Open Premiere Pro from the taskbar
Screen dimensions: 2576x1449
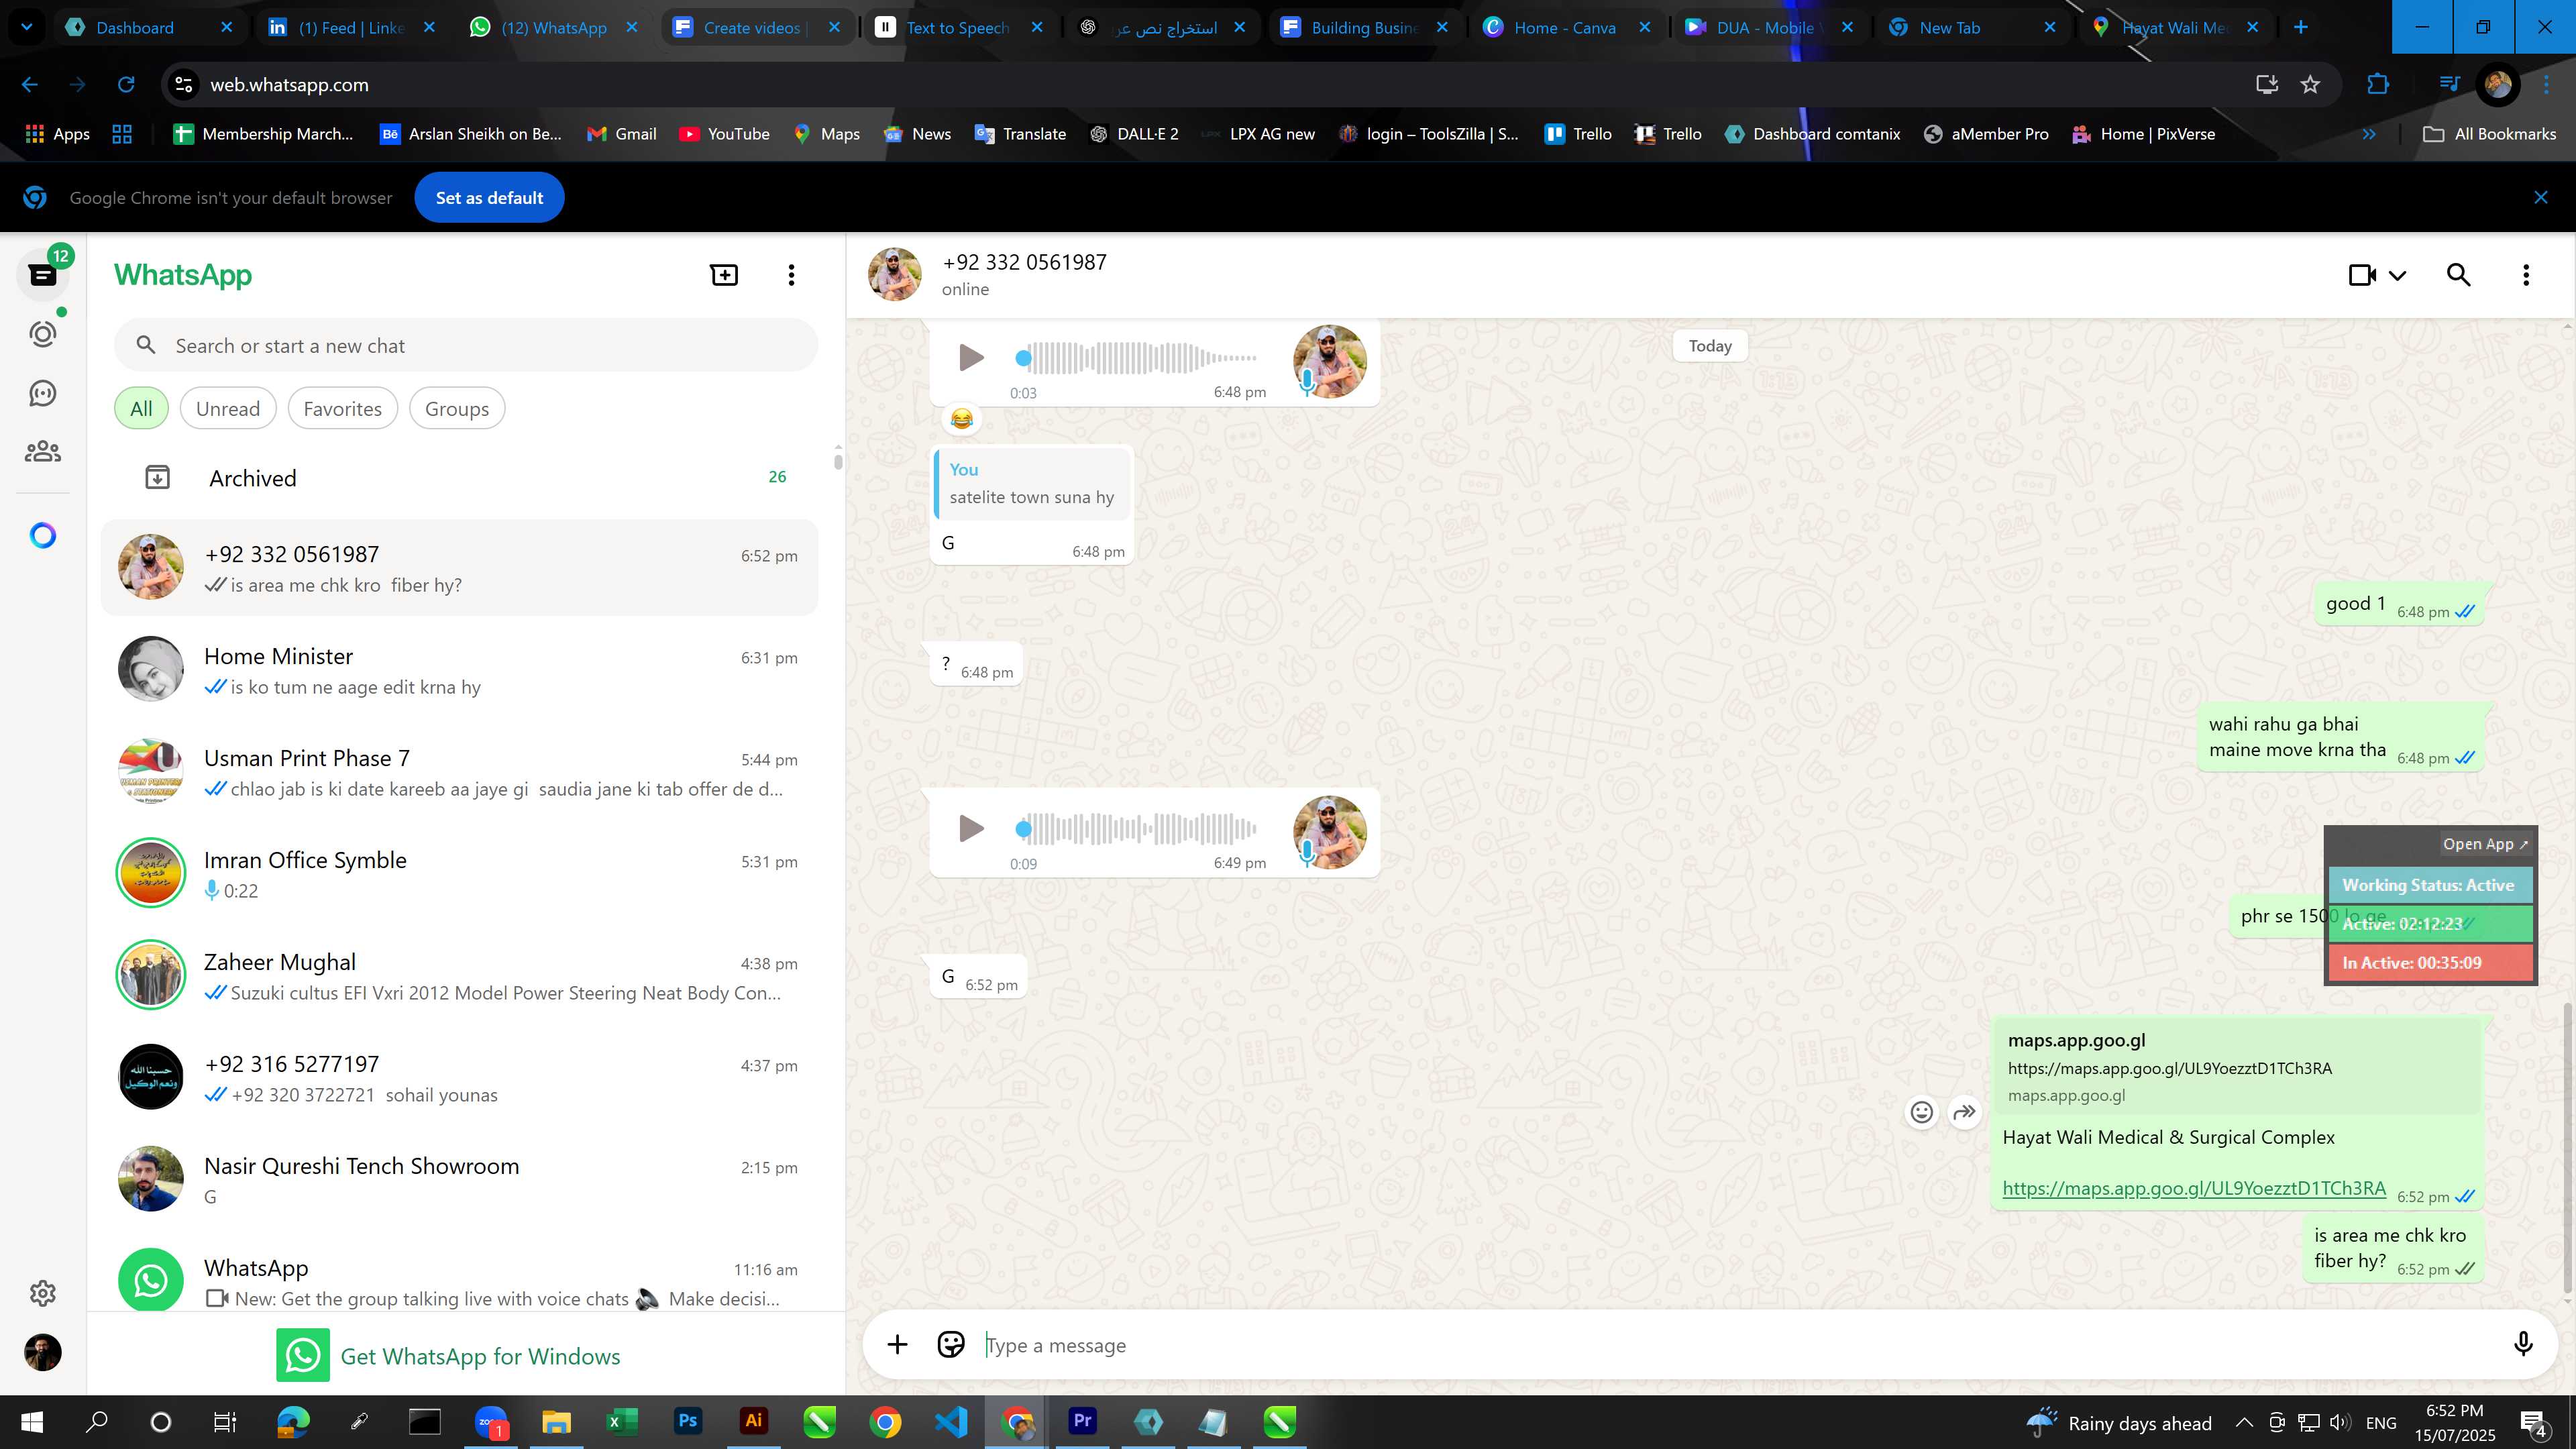pyautogui.click(x=1082, y=1421)
